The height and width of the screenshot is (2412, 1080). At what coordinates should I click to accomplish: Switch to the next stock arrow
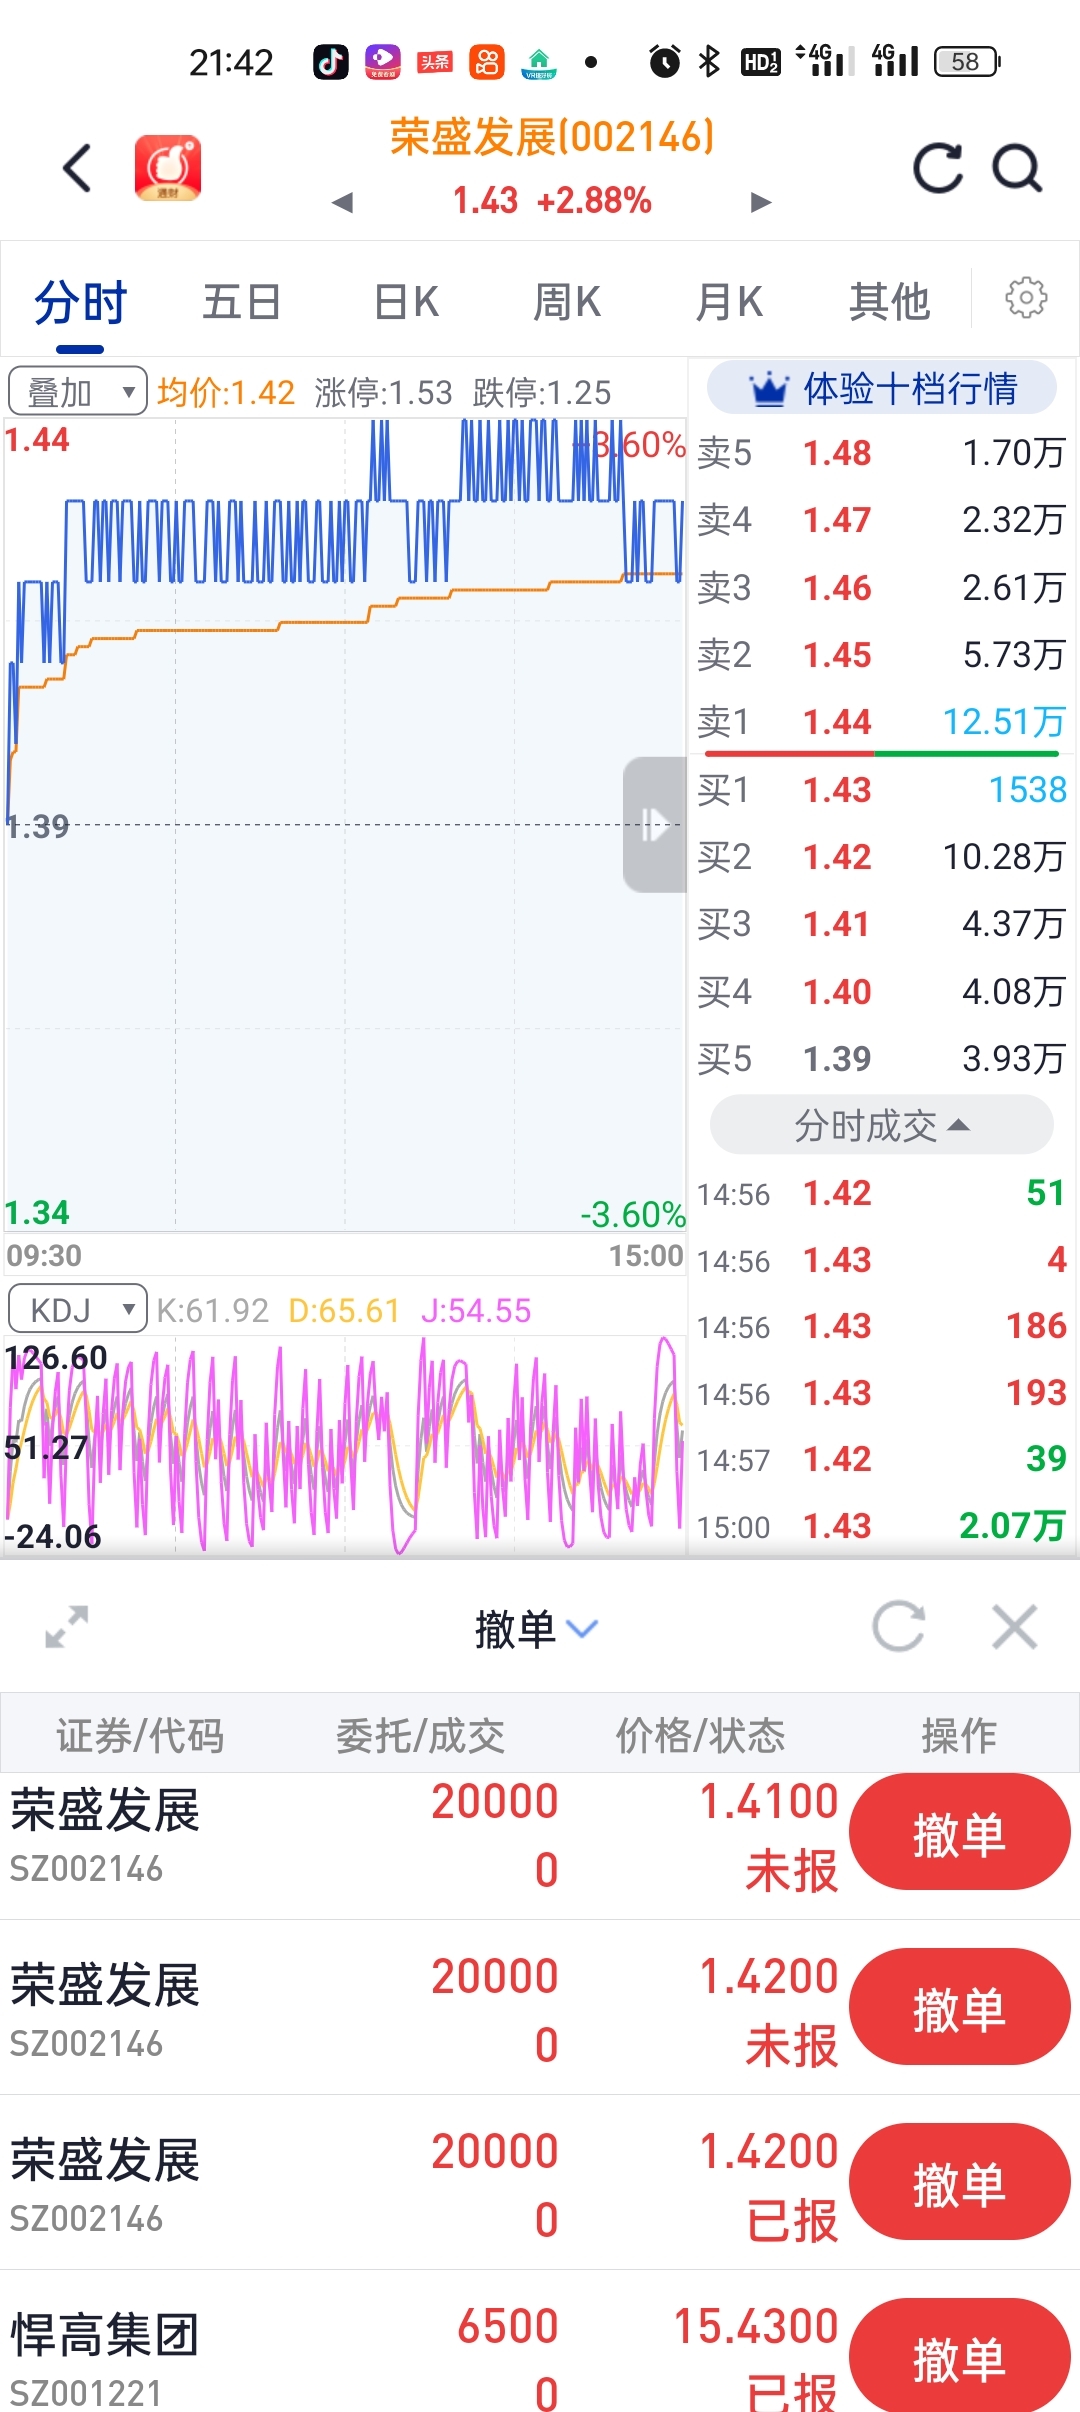pyautogui.click(x=761, y=203)
